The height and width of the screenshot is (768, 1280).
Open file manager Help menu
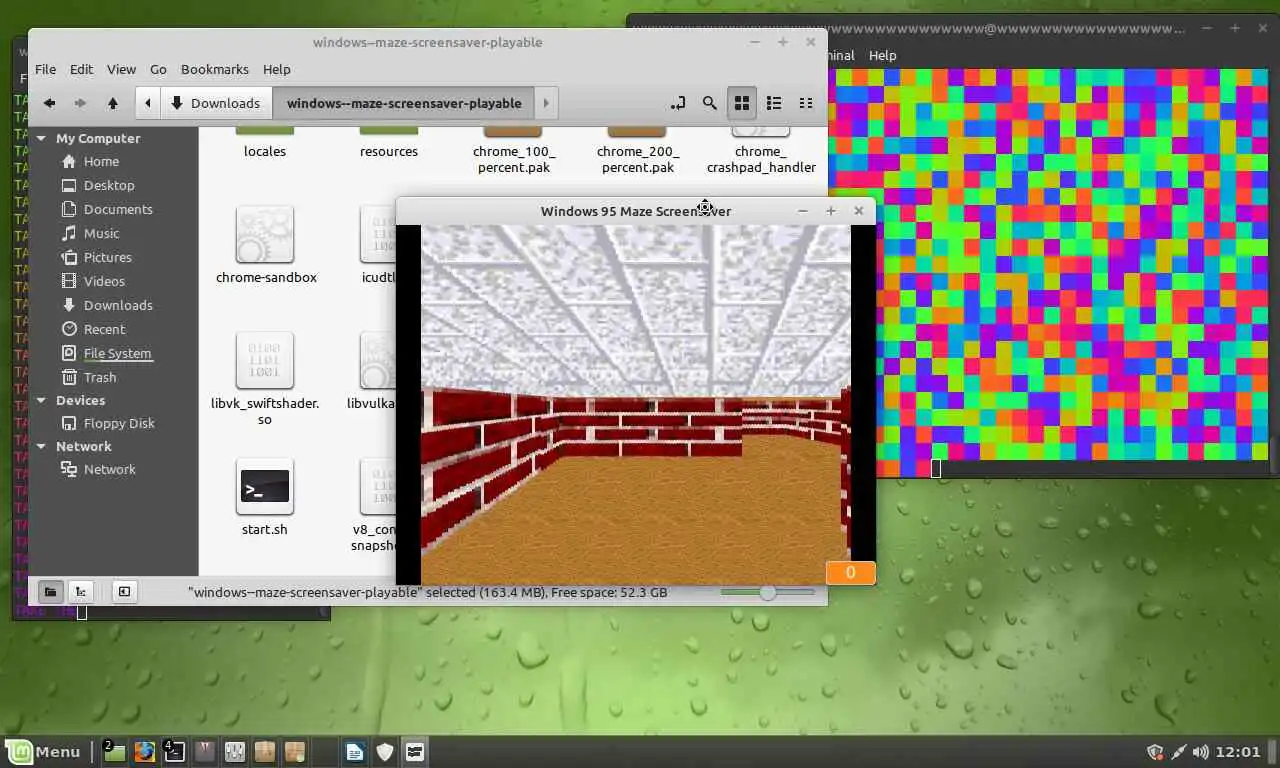pos(277,69)
